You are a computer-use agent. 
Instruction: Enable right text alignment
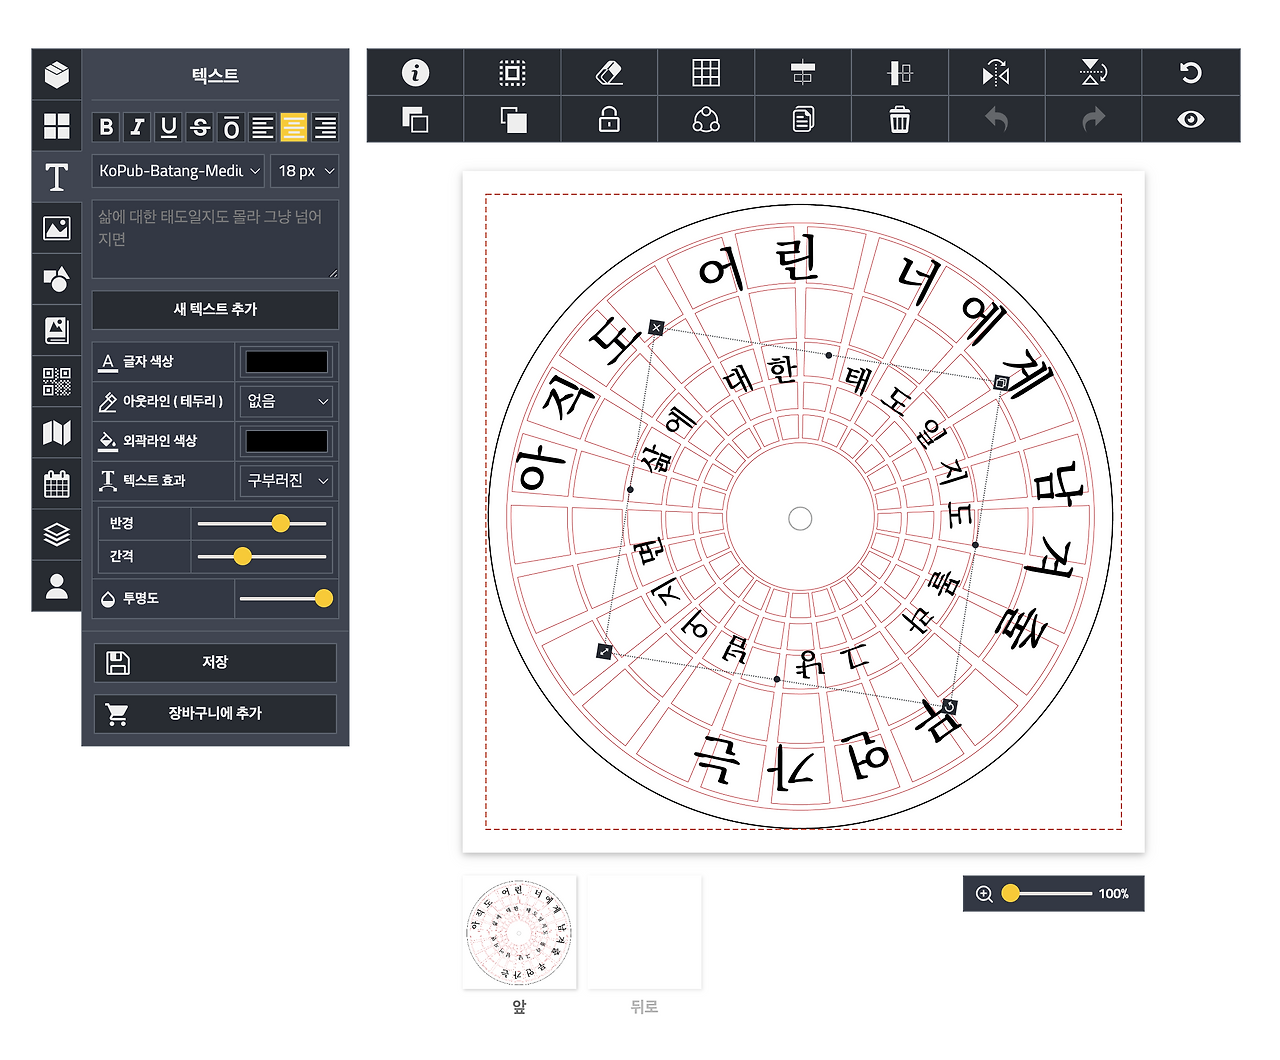[x=324, y=127]
